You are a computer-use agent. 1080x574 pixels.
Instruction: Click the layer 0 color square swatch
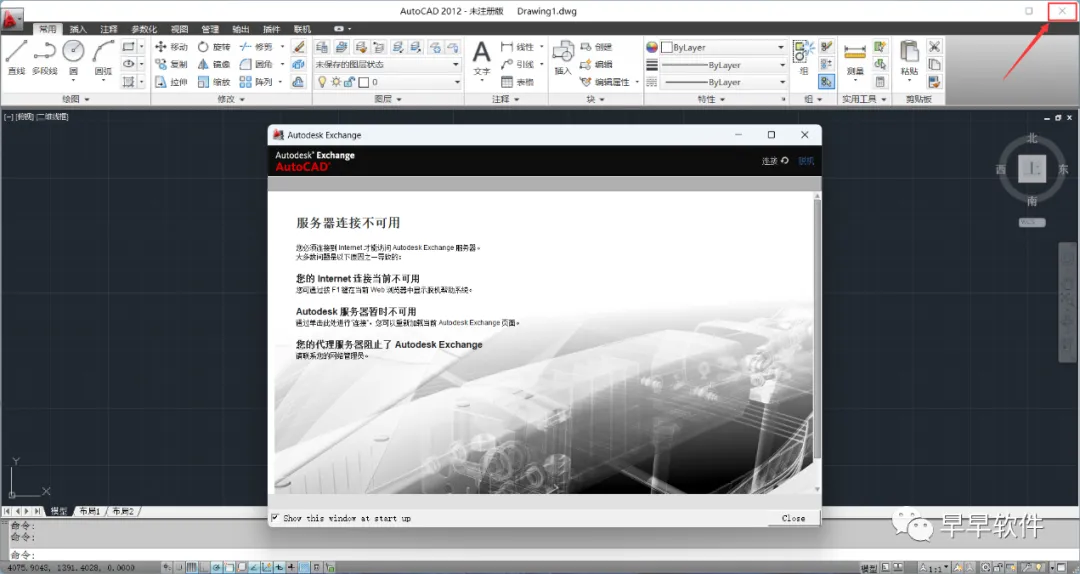pyautogui.click(x=364, y=82)
